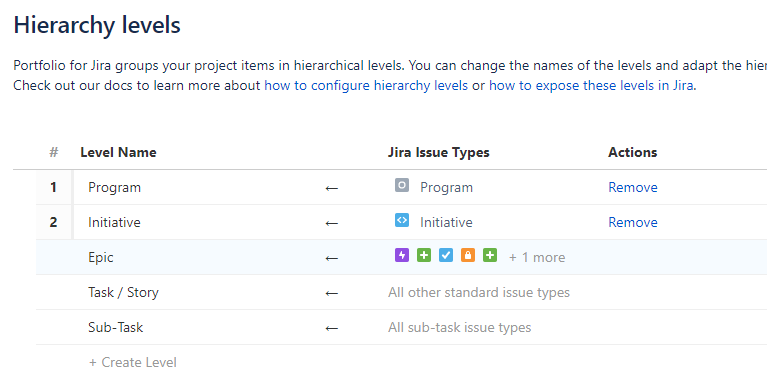
Task: Open 'how to expose these levels in Jira' link
Action: tap(591, 85)
